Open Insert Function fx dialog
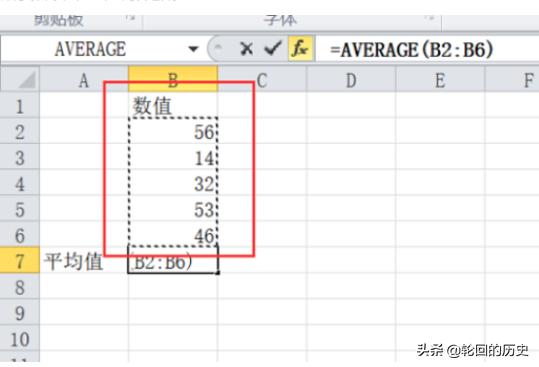This screenshot has height=367, width=539. pyautogui.click(x=301, y=48)
